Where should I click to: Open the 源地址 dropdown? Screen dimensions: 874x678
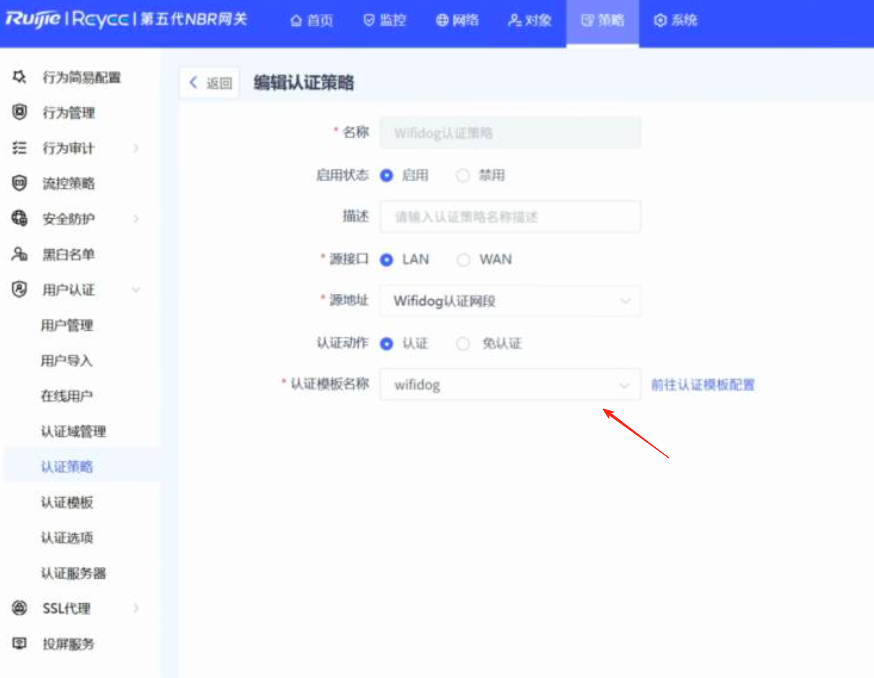click(510, 301)
